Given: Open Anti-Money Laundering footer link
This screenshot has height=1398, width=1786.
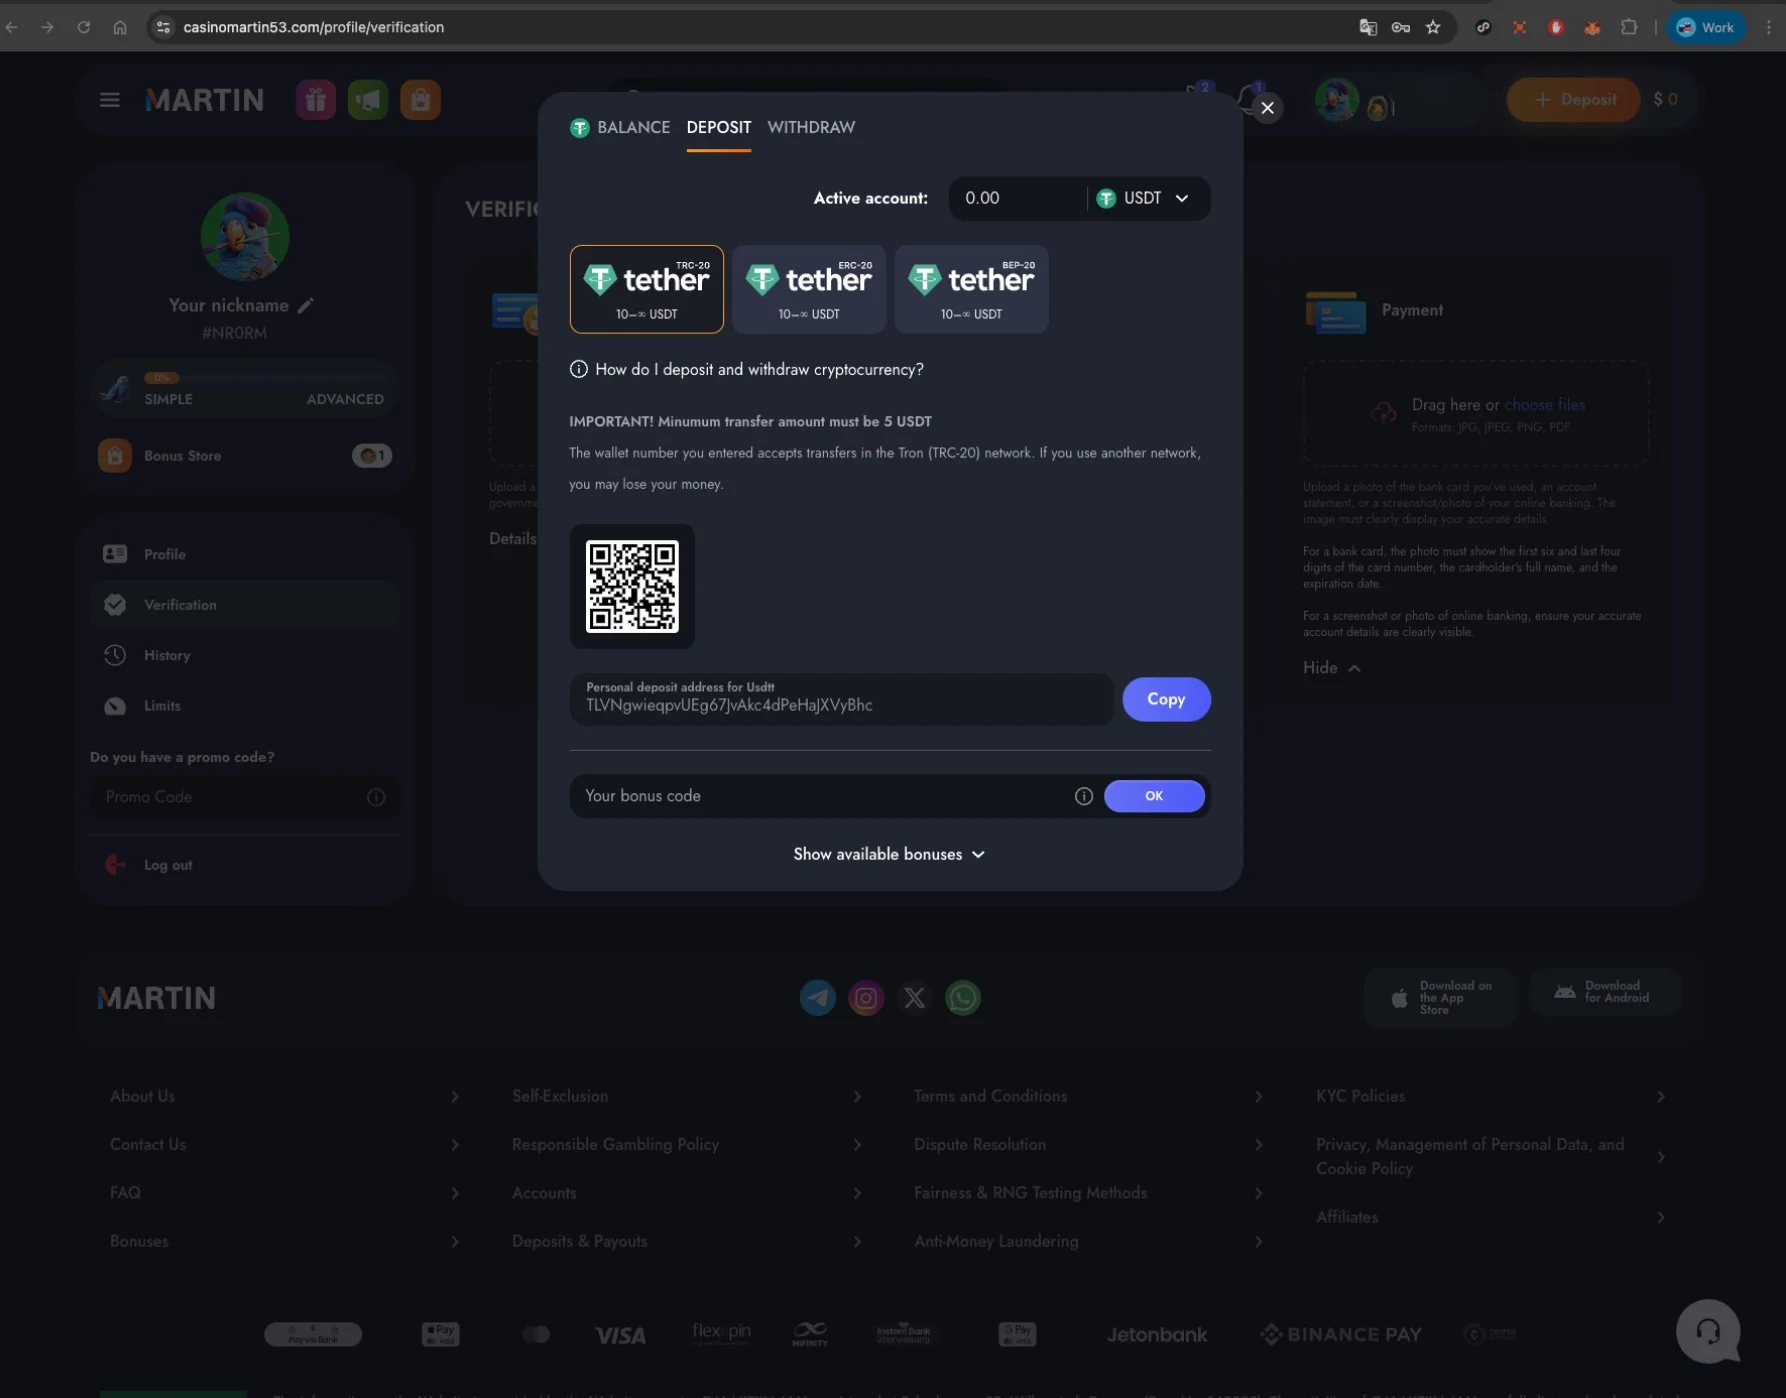Looking at the screenshot, I should pyautogui.click(x=1089, y=1241).
